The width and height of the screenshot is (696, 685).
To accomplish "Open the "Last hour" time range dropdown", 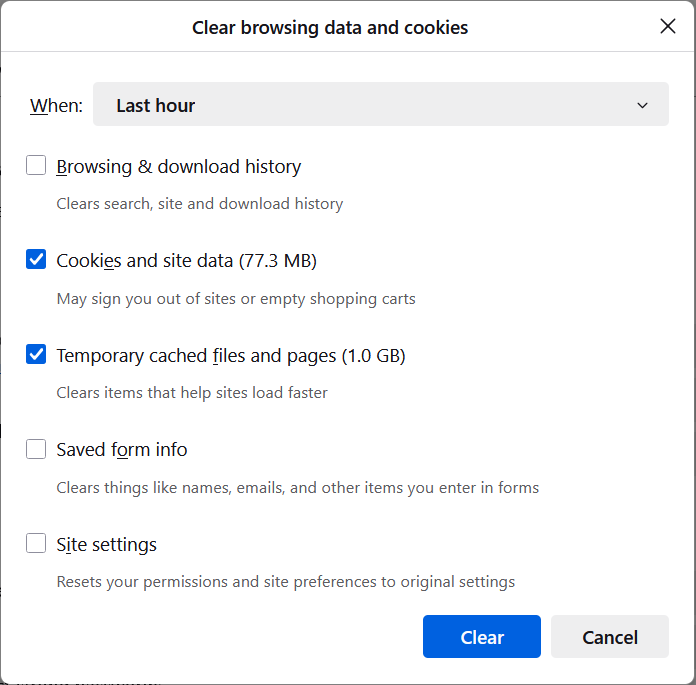I will tap(380, 105).
